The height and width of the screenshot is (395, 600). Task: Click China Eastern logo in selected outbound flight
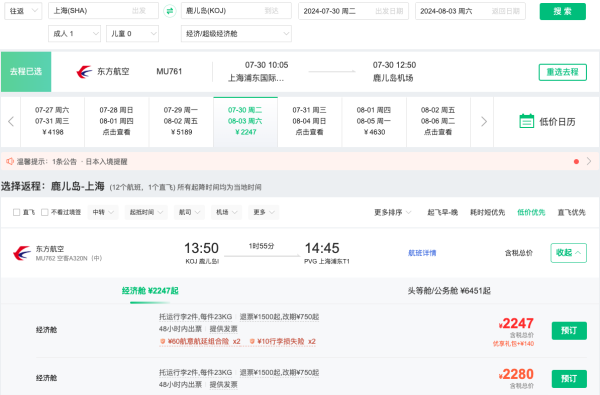point(84,72)
